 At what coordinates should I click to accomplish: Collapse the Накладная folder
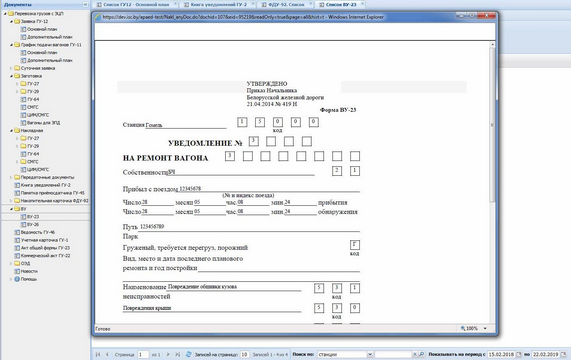tap(11, 130)
